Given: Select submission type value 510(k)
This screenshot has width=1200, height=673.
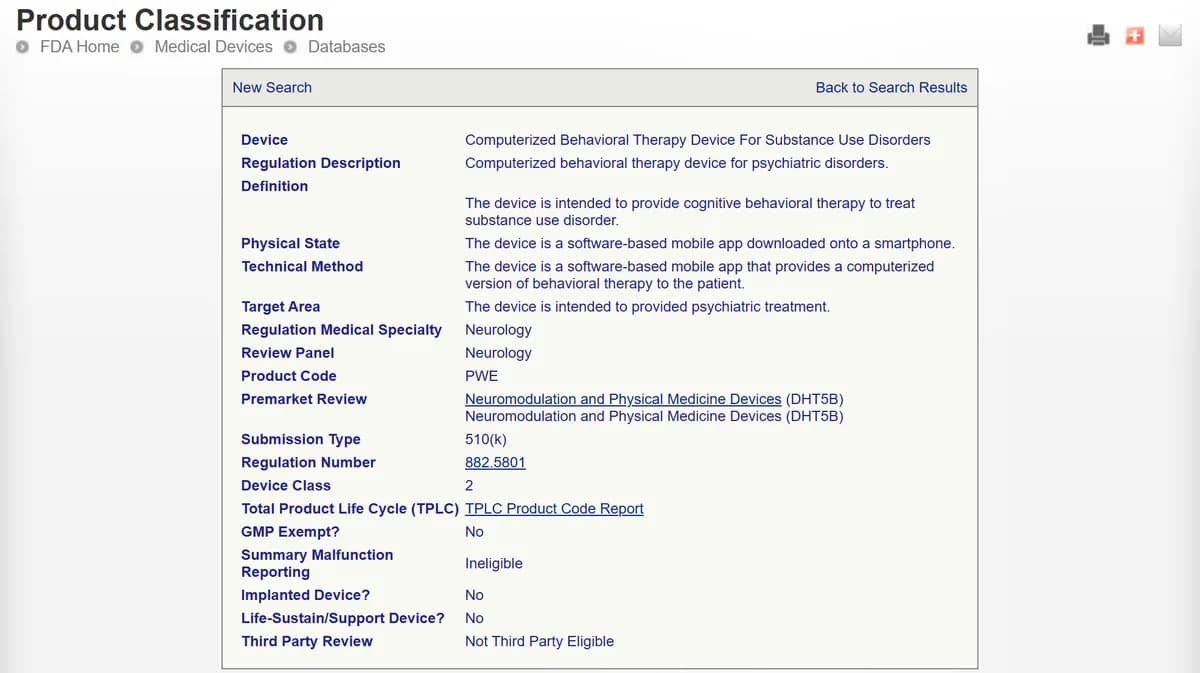Looking at the screenshot, I should coord(487,439).
